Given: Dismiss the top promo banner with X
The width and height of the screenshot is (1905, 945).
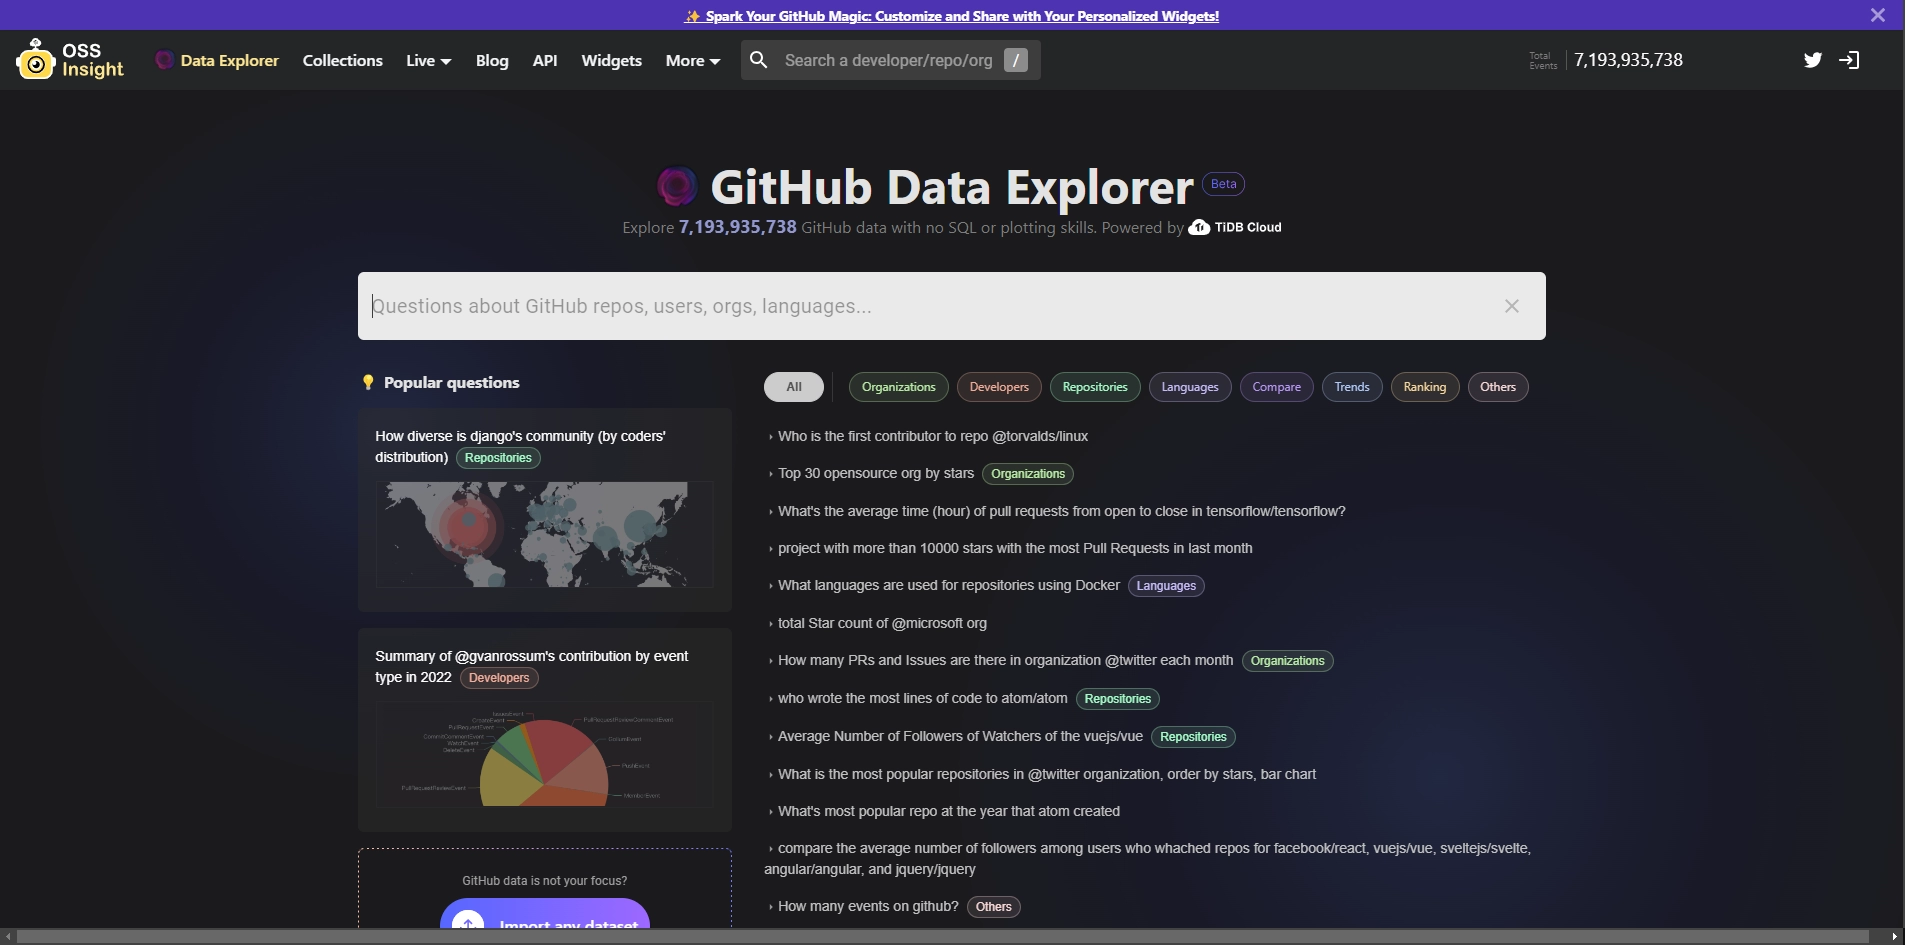Looking at the screenshot, I should click(x=1877, y=15).
